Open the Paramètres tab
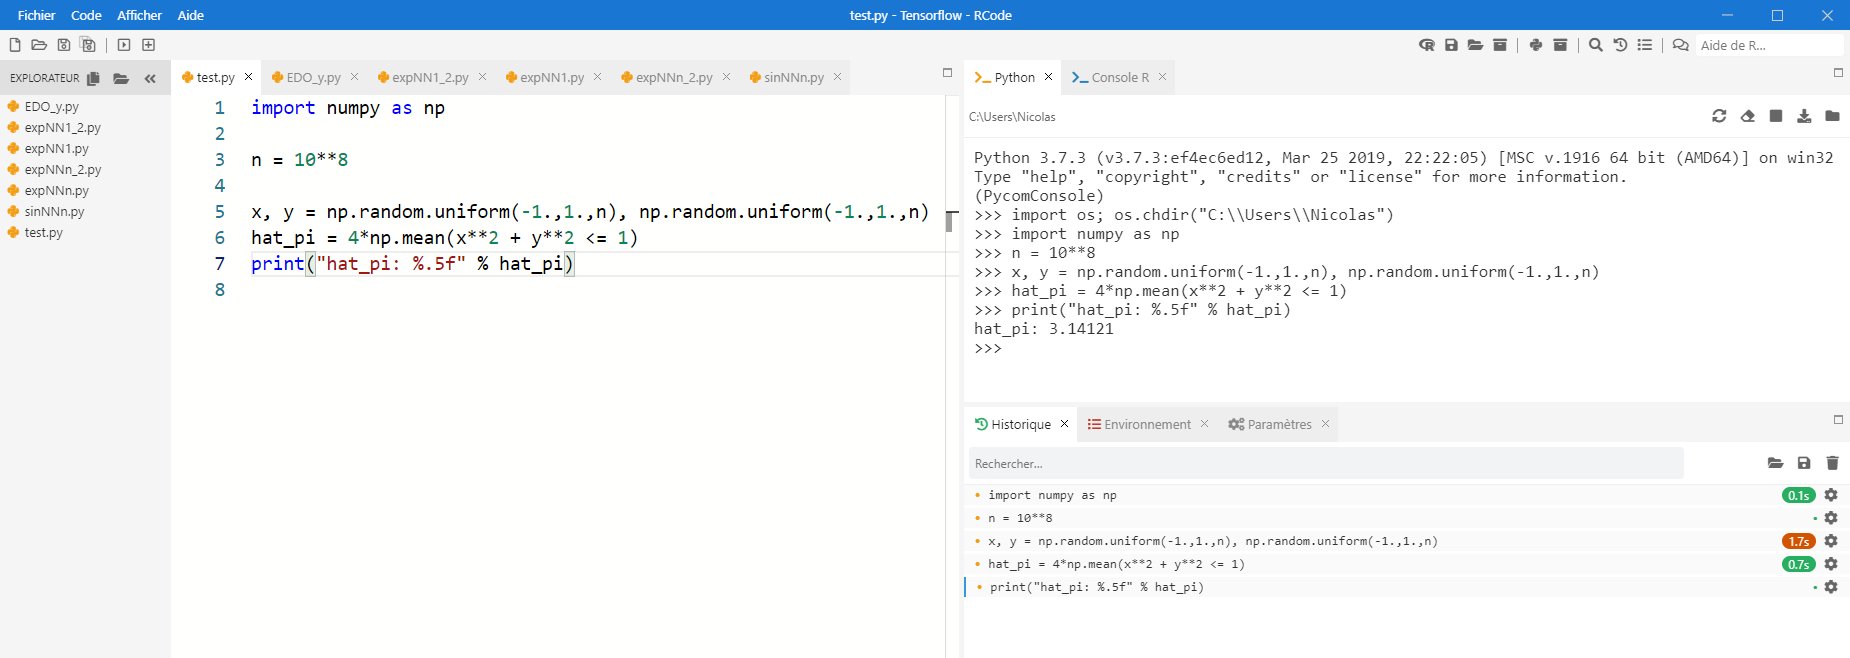The width and height of the screenshot is (1850, 658). tap(1279, 424)
